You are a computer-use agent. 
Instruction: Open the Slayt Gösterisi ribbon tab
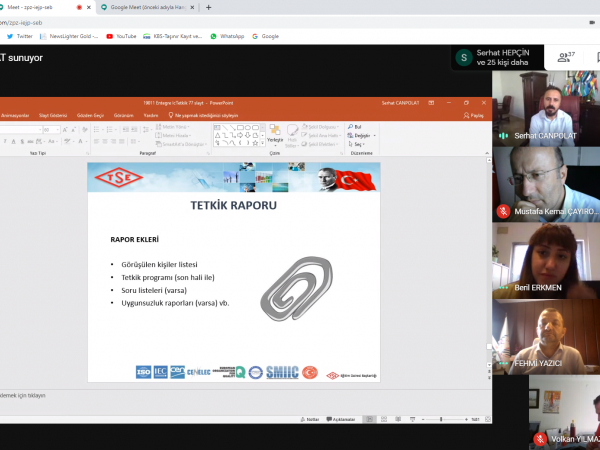[53, 115]
